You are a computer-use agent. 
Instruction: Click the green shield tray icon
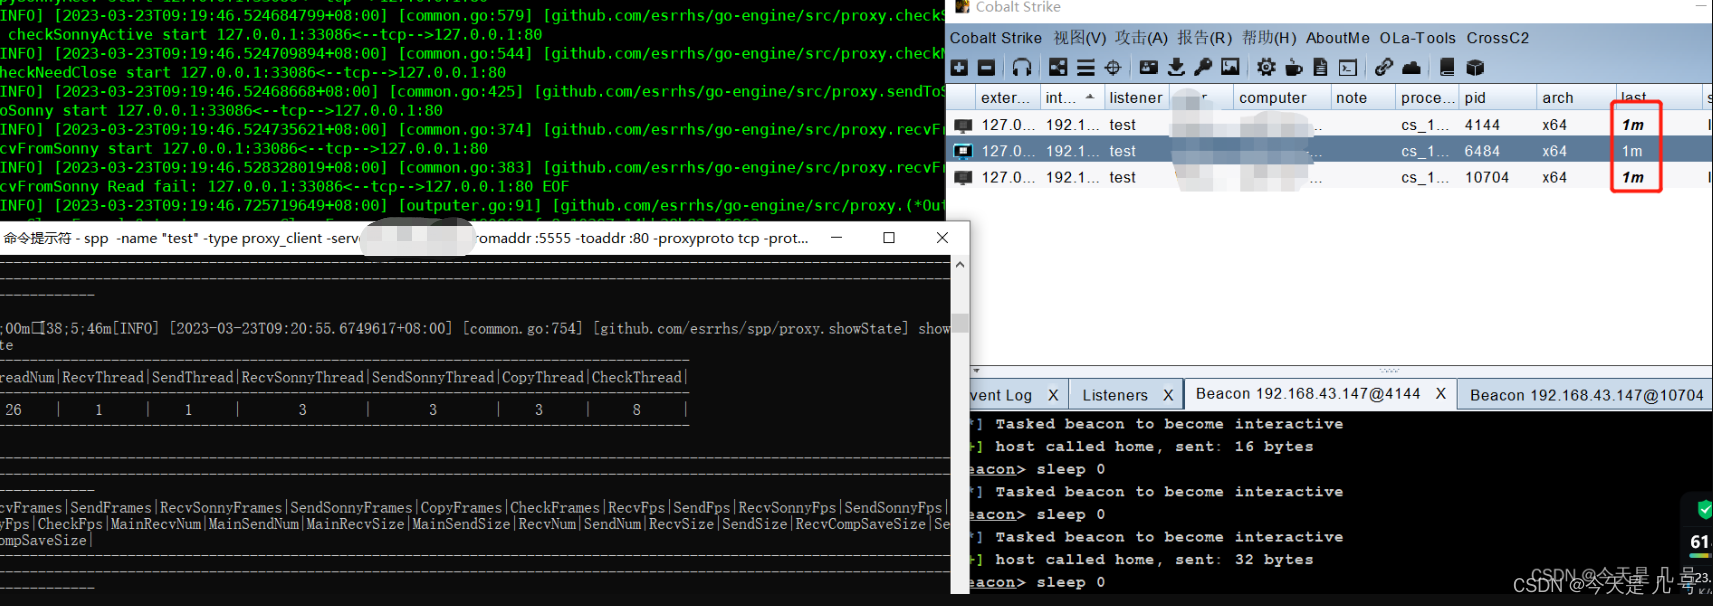(x=1704, y=509)
